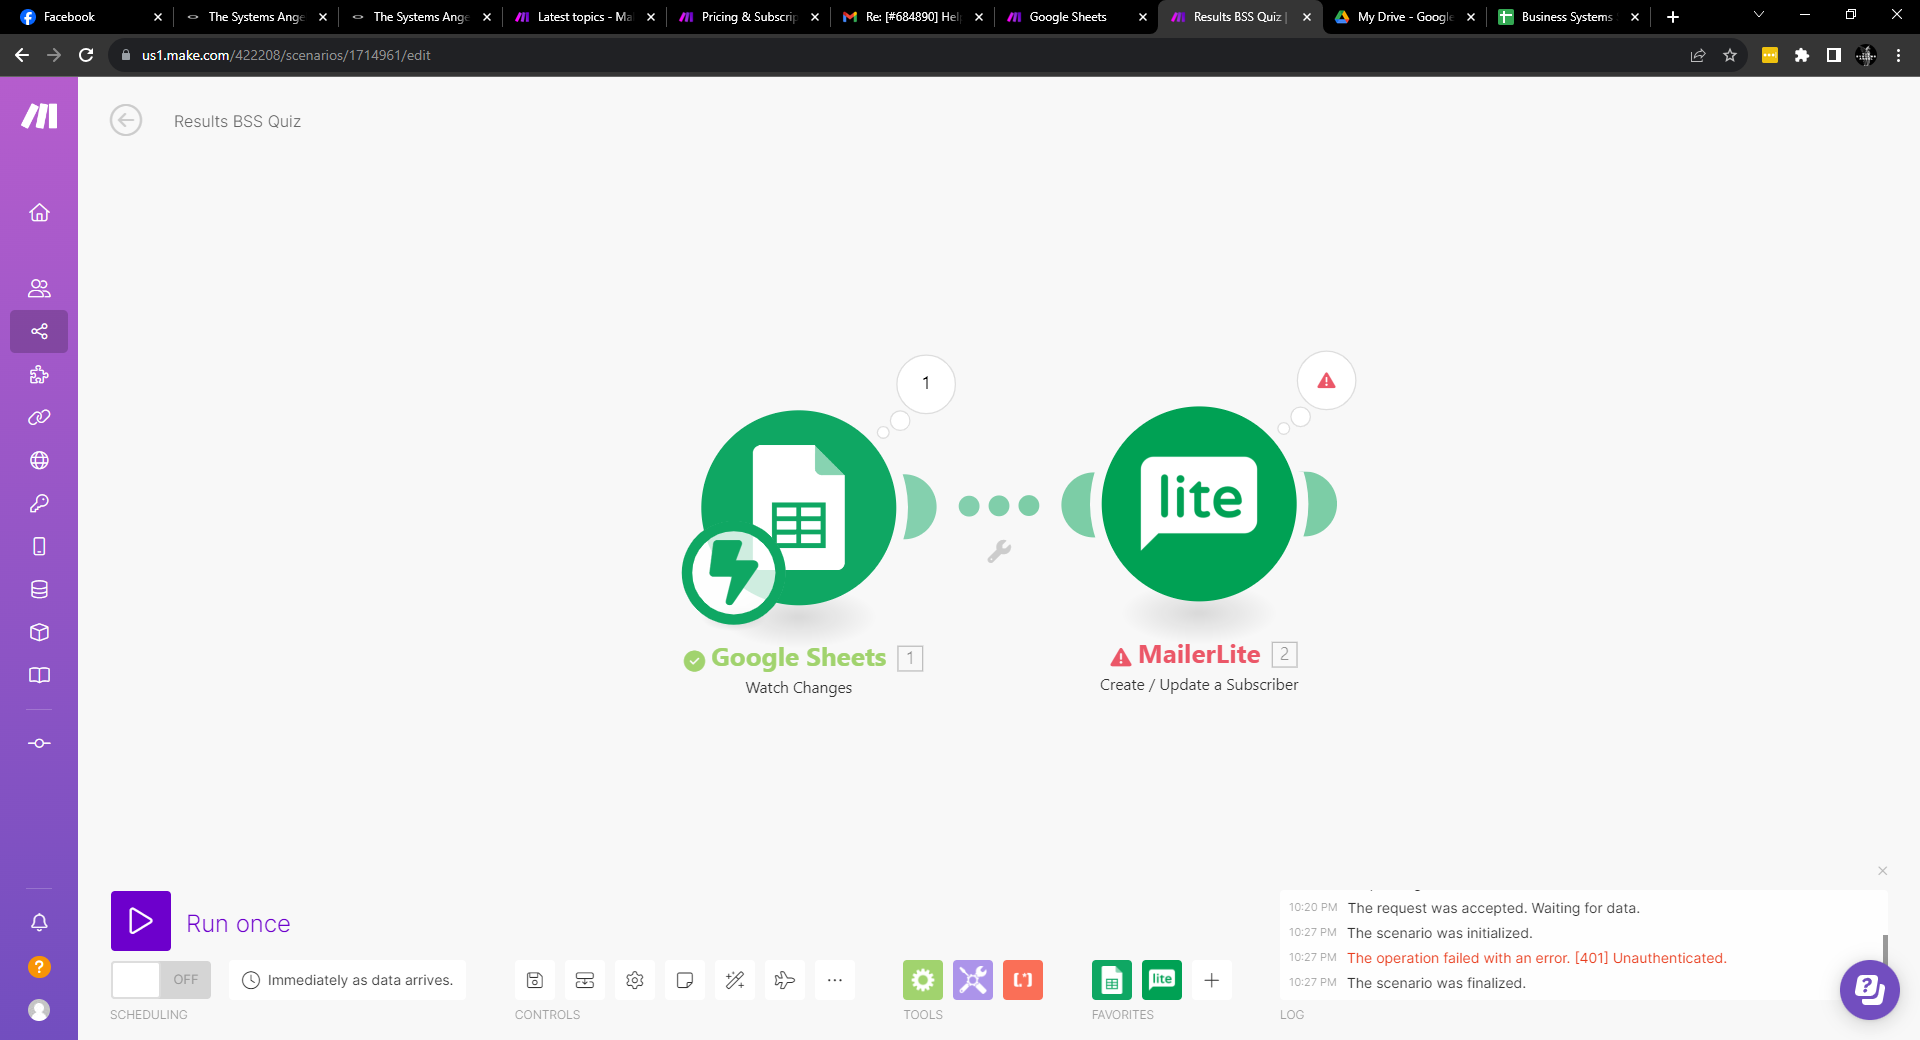
Task: Bookmark this page with the star
Action: click(x=1730, y=55)
